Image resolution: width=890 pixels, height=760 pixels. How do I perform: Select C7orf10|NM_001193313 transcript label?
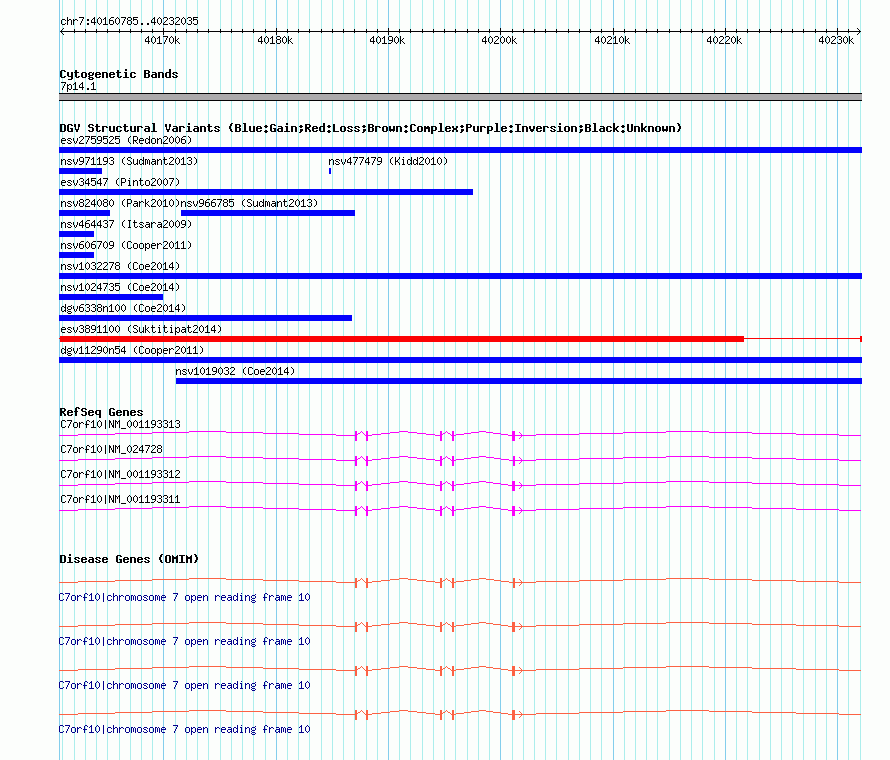pos(120,424)
